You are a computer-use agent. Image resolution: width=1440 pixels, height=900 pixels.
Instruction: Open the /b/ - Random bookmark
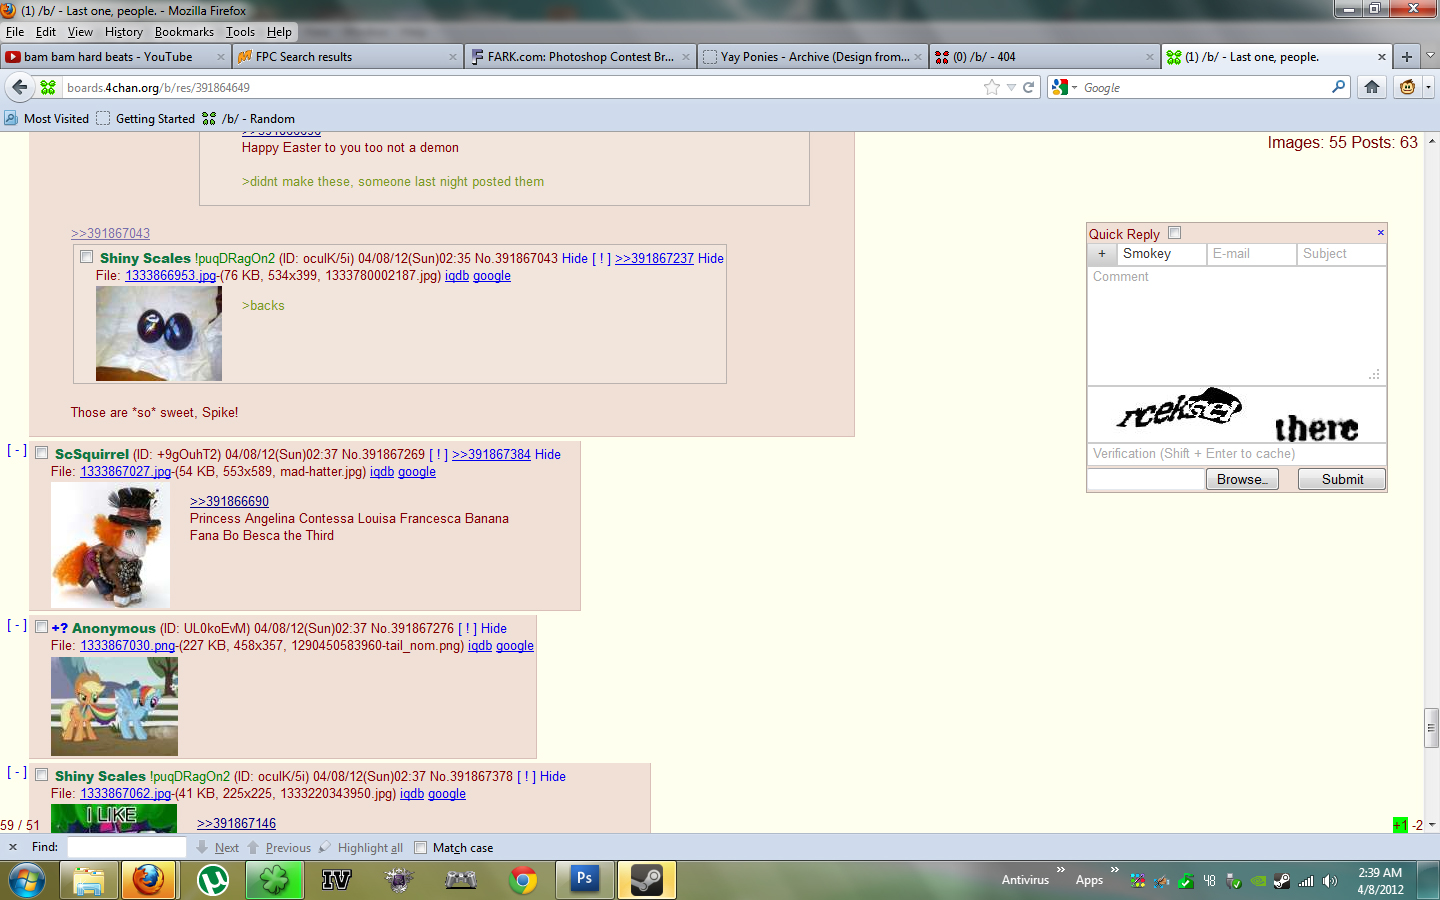click(x=249, y=118)
